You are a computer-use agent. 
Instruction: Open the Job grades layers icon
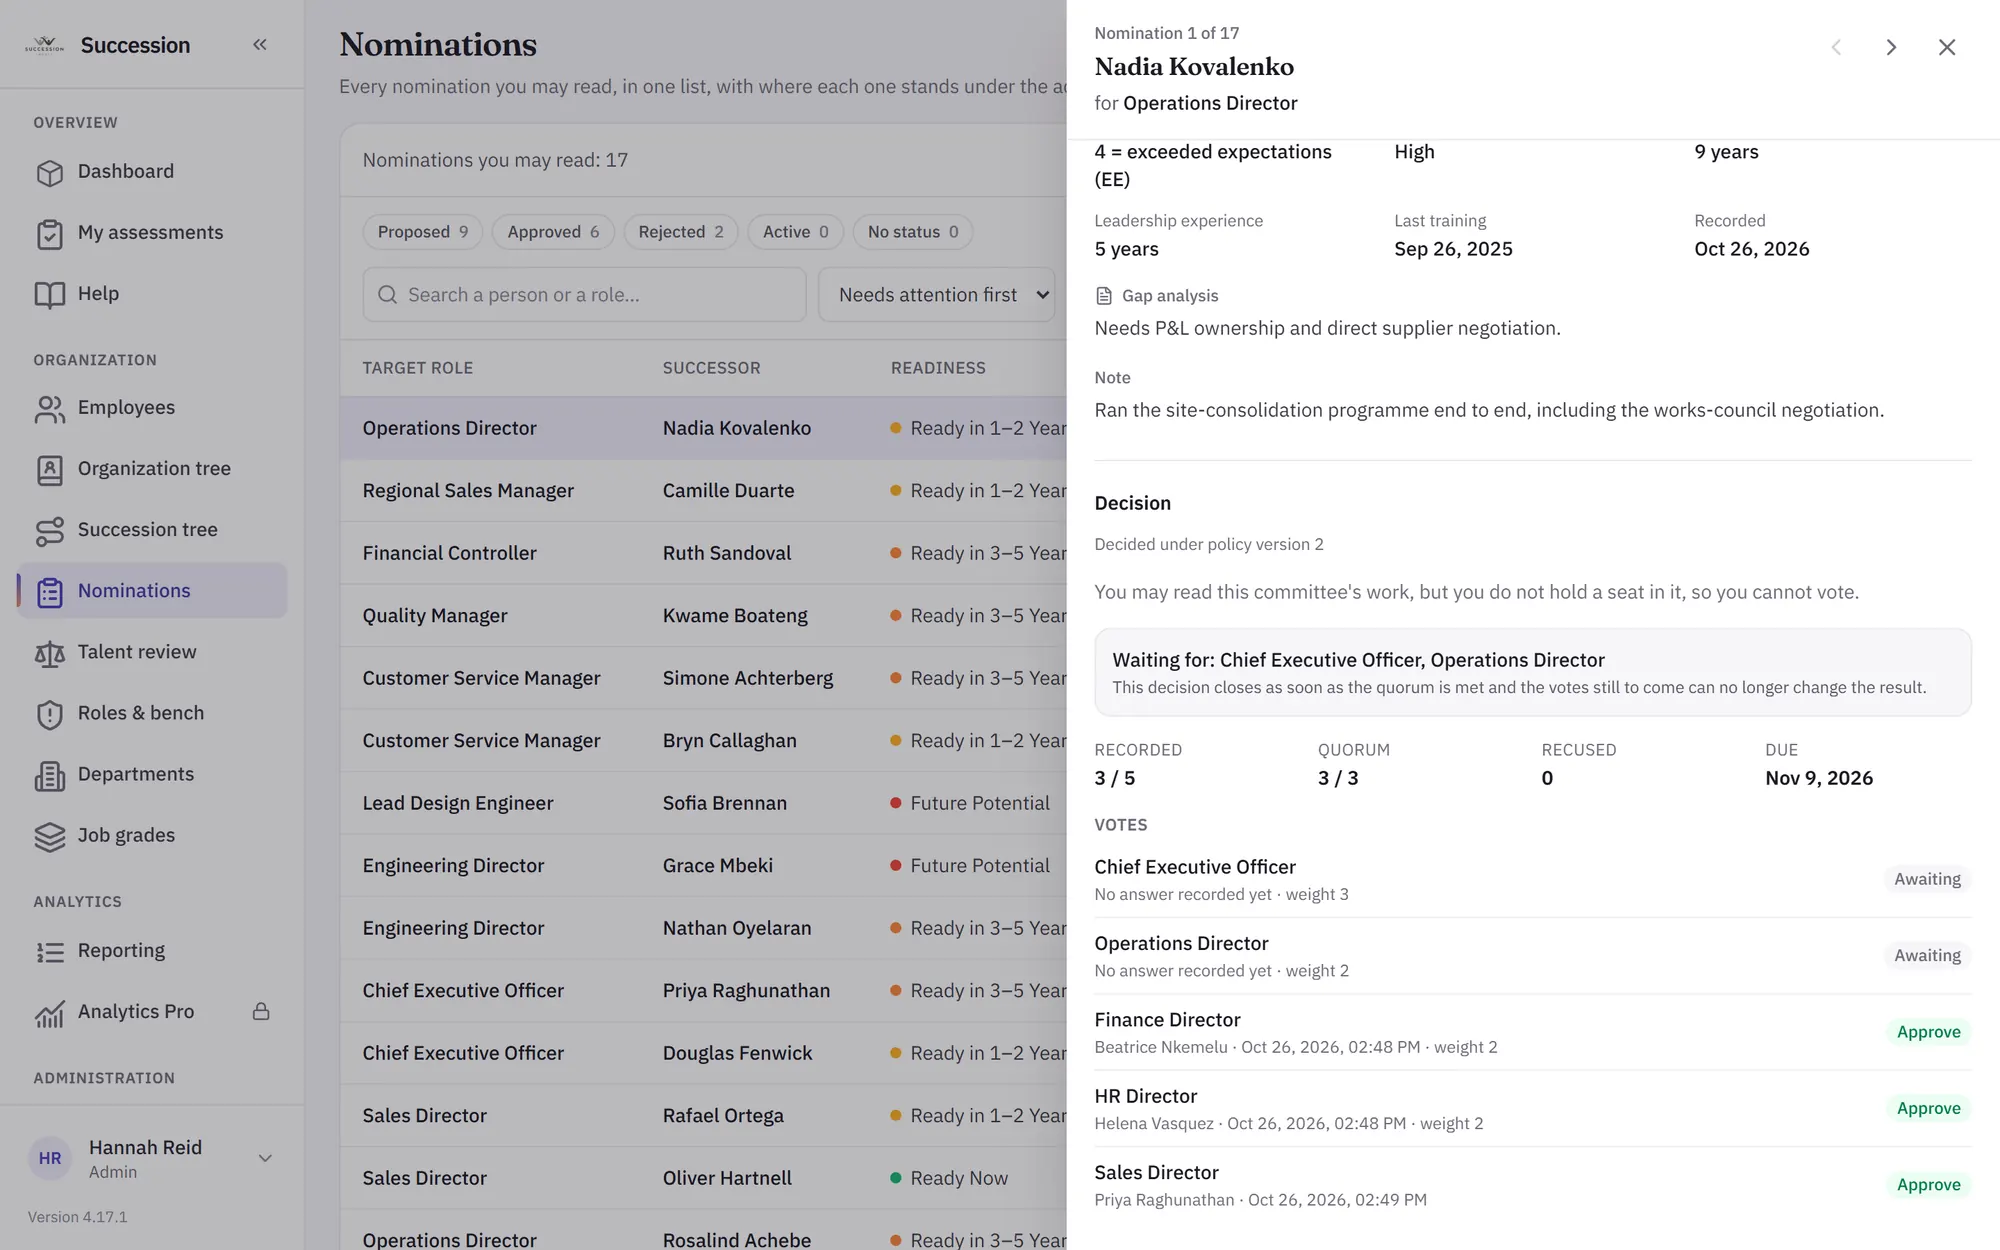tap(49, 835)
